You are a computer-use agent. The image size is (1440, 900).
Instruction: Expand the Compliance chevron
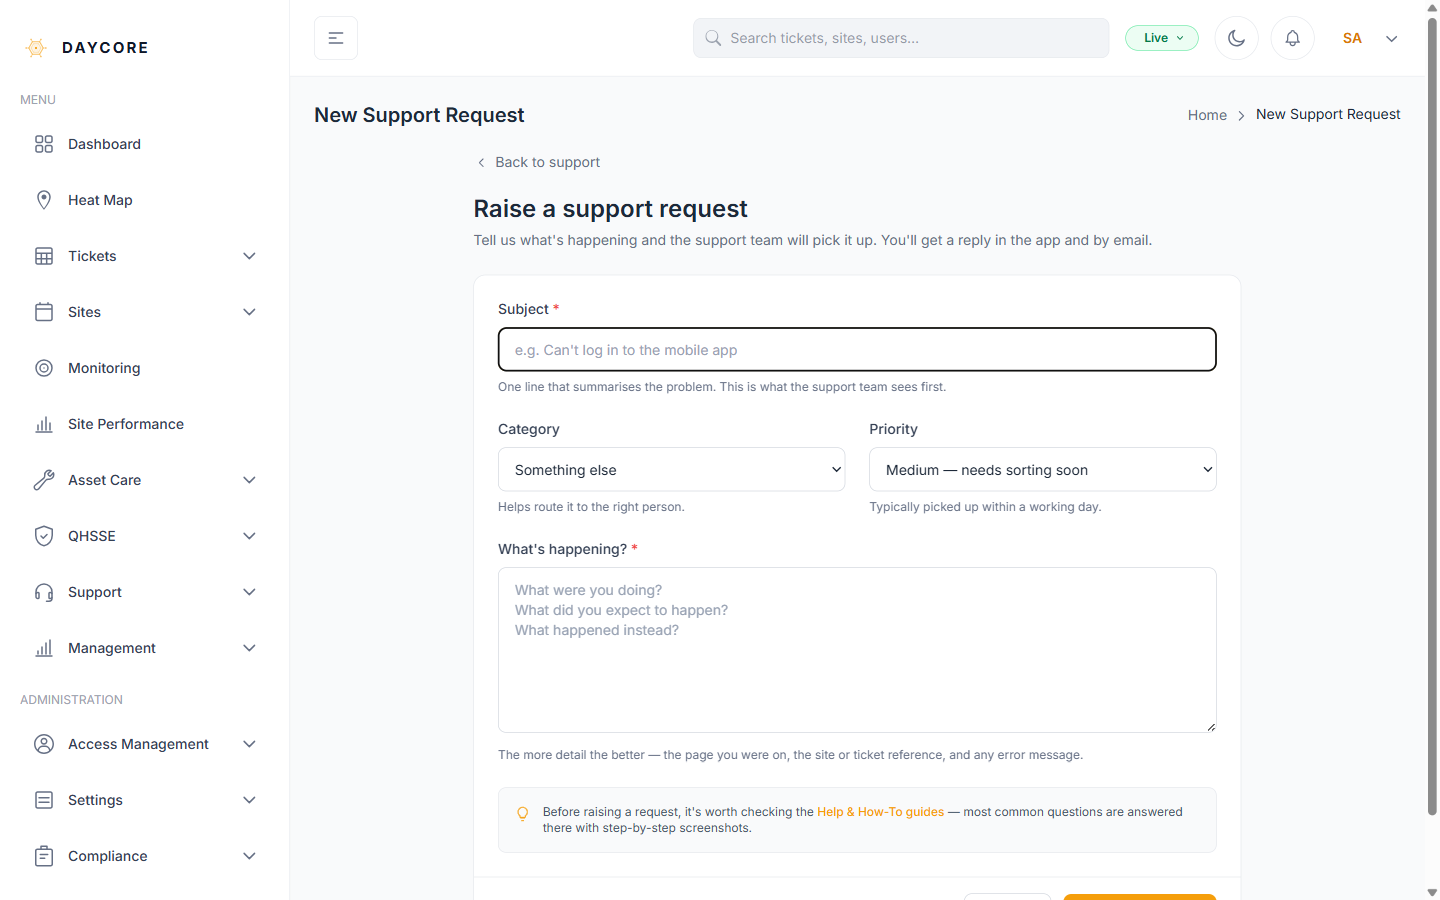[x=250, y=856]
